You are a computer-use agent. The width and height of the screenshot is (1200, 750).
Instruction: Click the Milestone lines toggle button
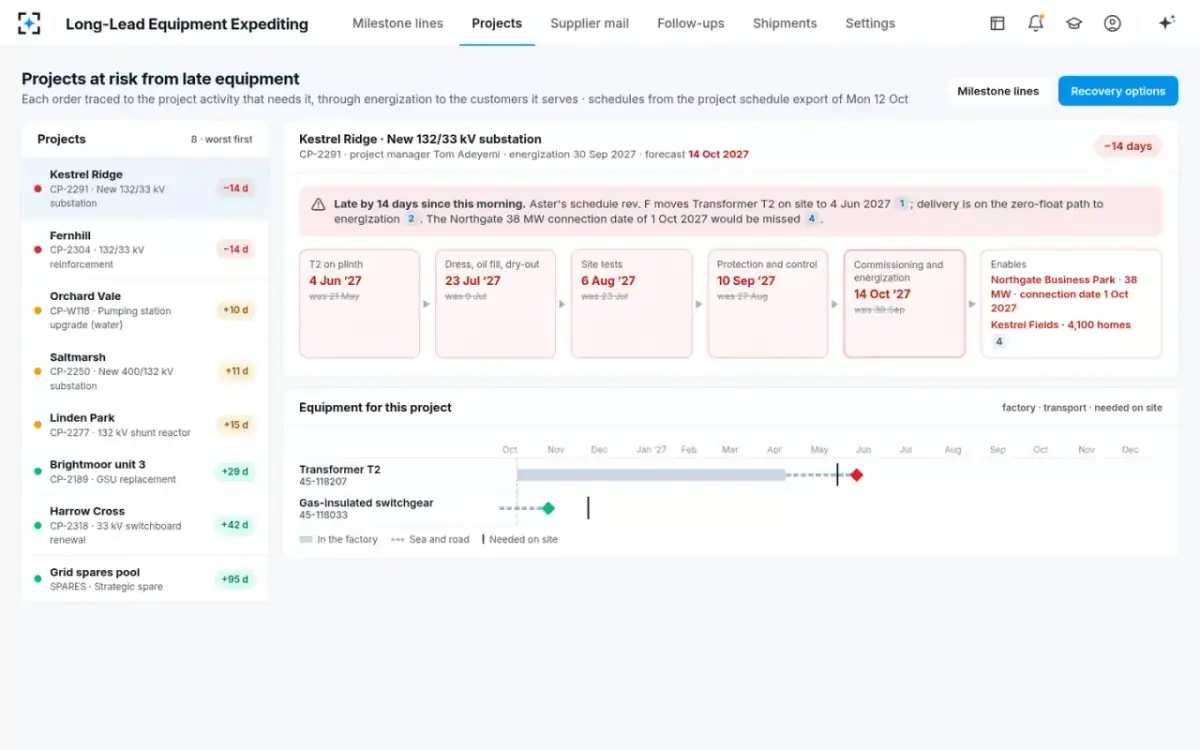coord(998,91)
